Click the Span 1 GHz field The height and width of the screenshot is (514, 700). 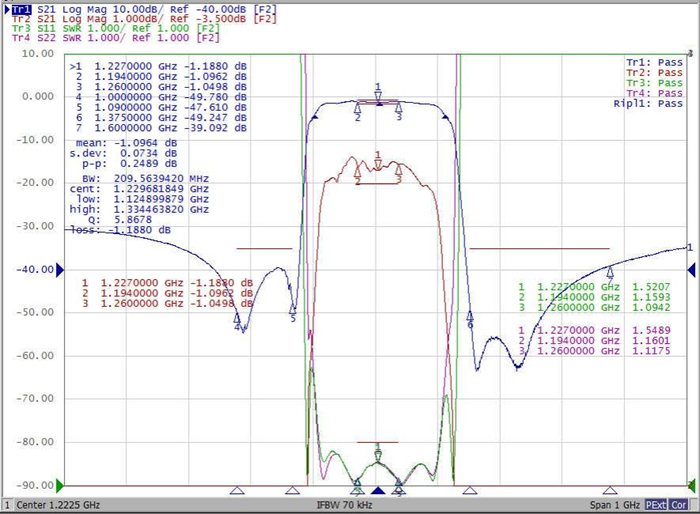(x=615, y=505)
